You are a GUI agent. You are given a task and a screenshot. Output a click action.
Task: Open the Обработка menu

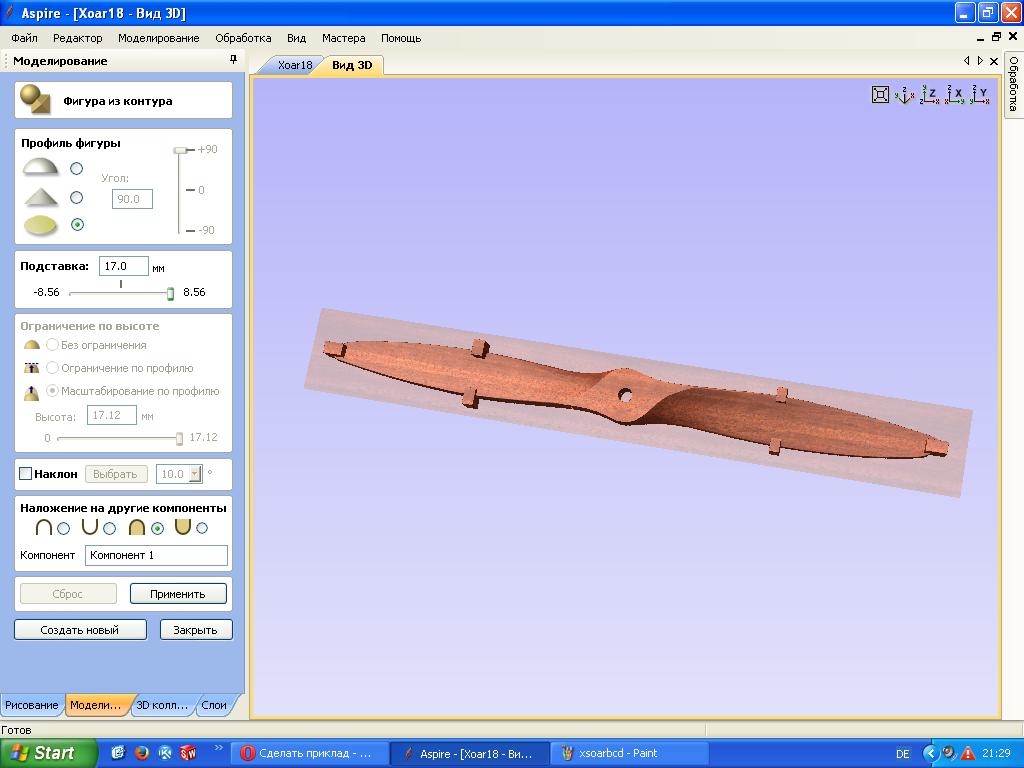coord(243,38)
